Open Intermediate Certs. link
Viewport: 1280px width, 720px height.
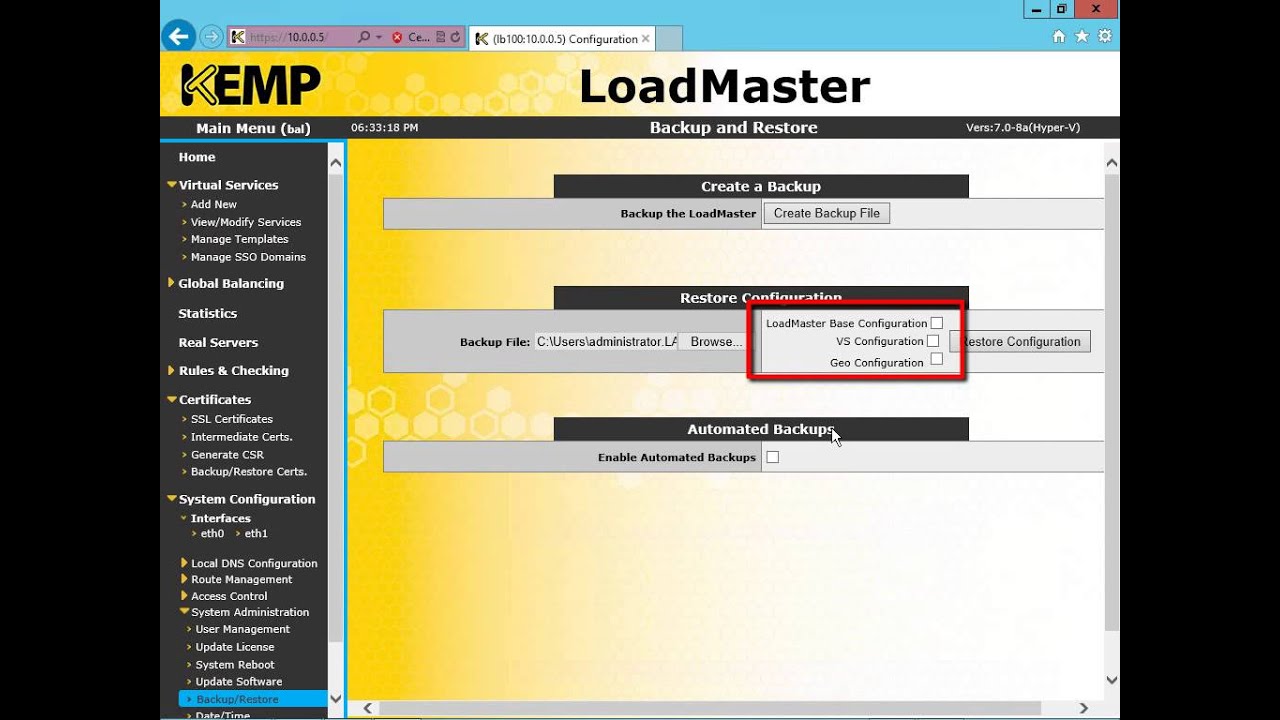(242, 437)
